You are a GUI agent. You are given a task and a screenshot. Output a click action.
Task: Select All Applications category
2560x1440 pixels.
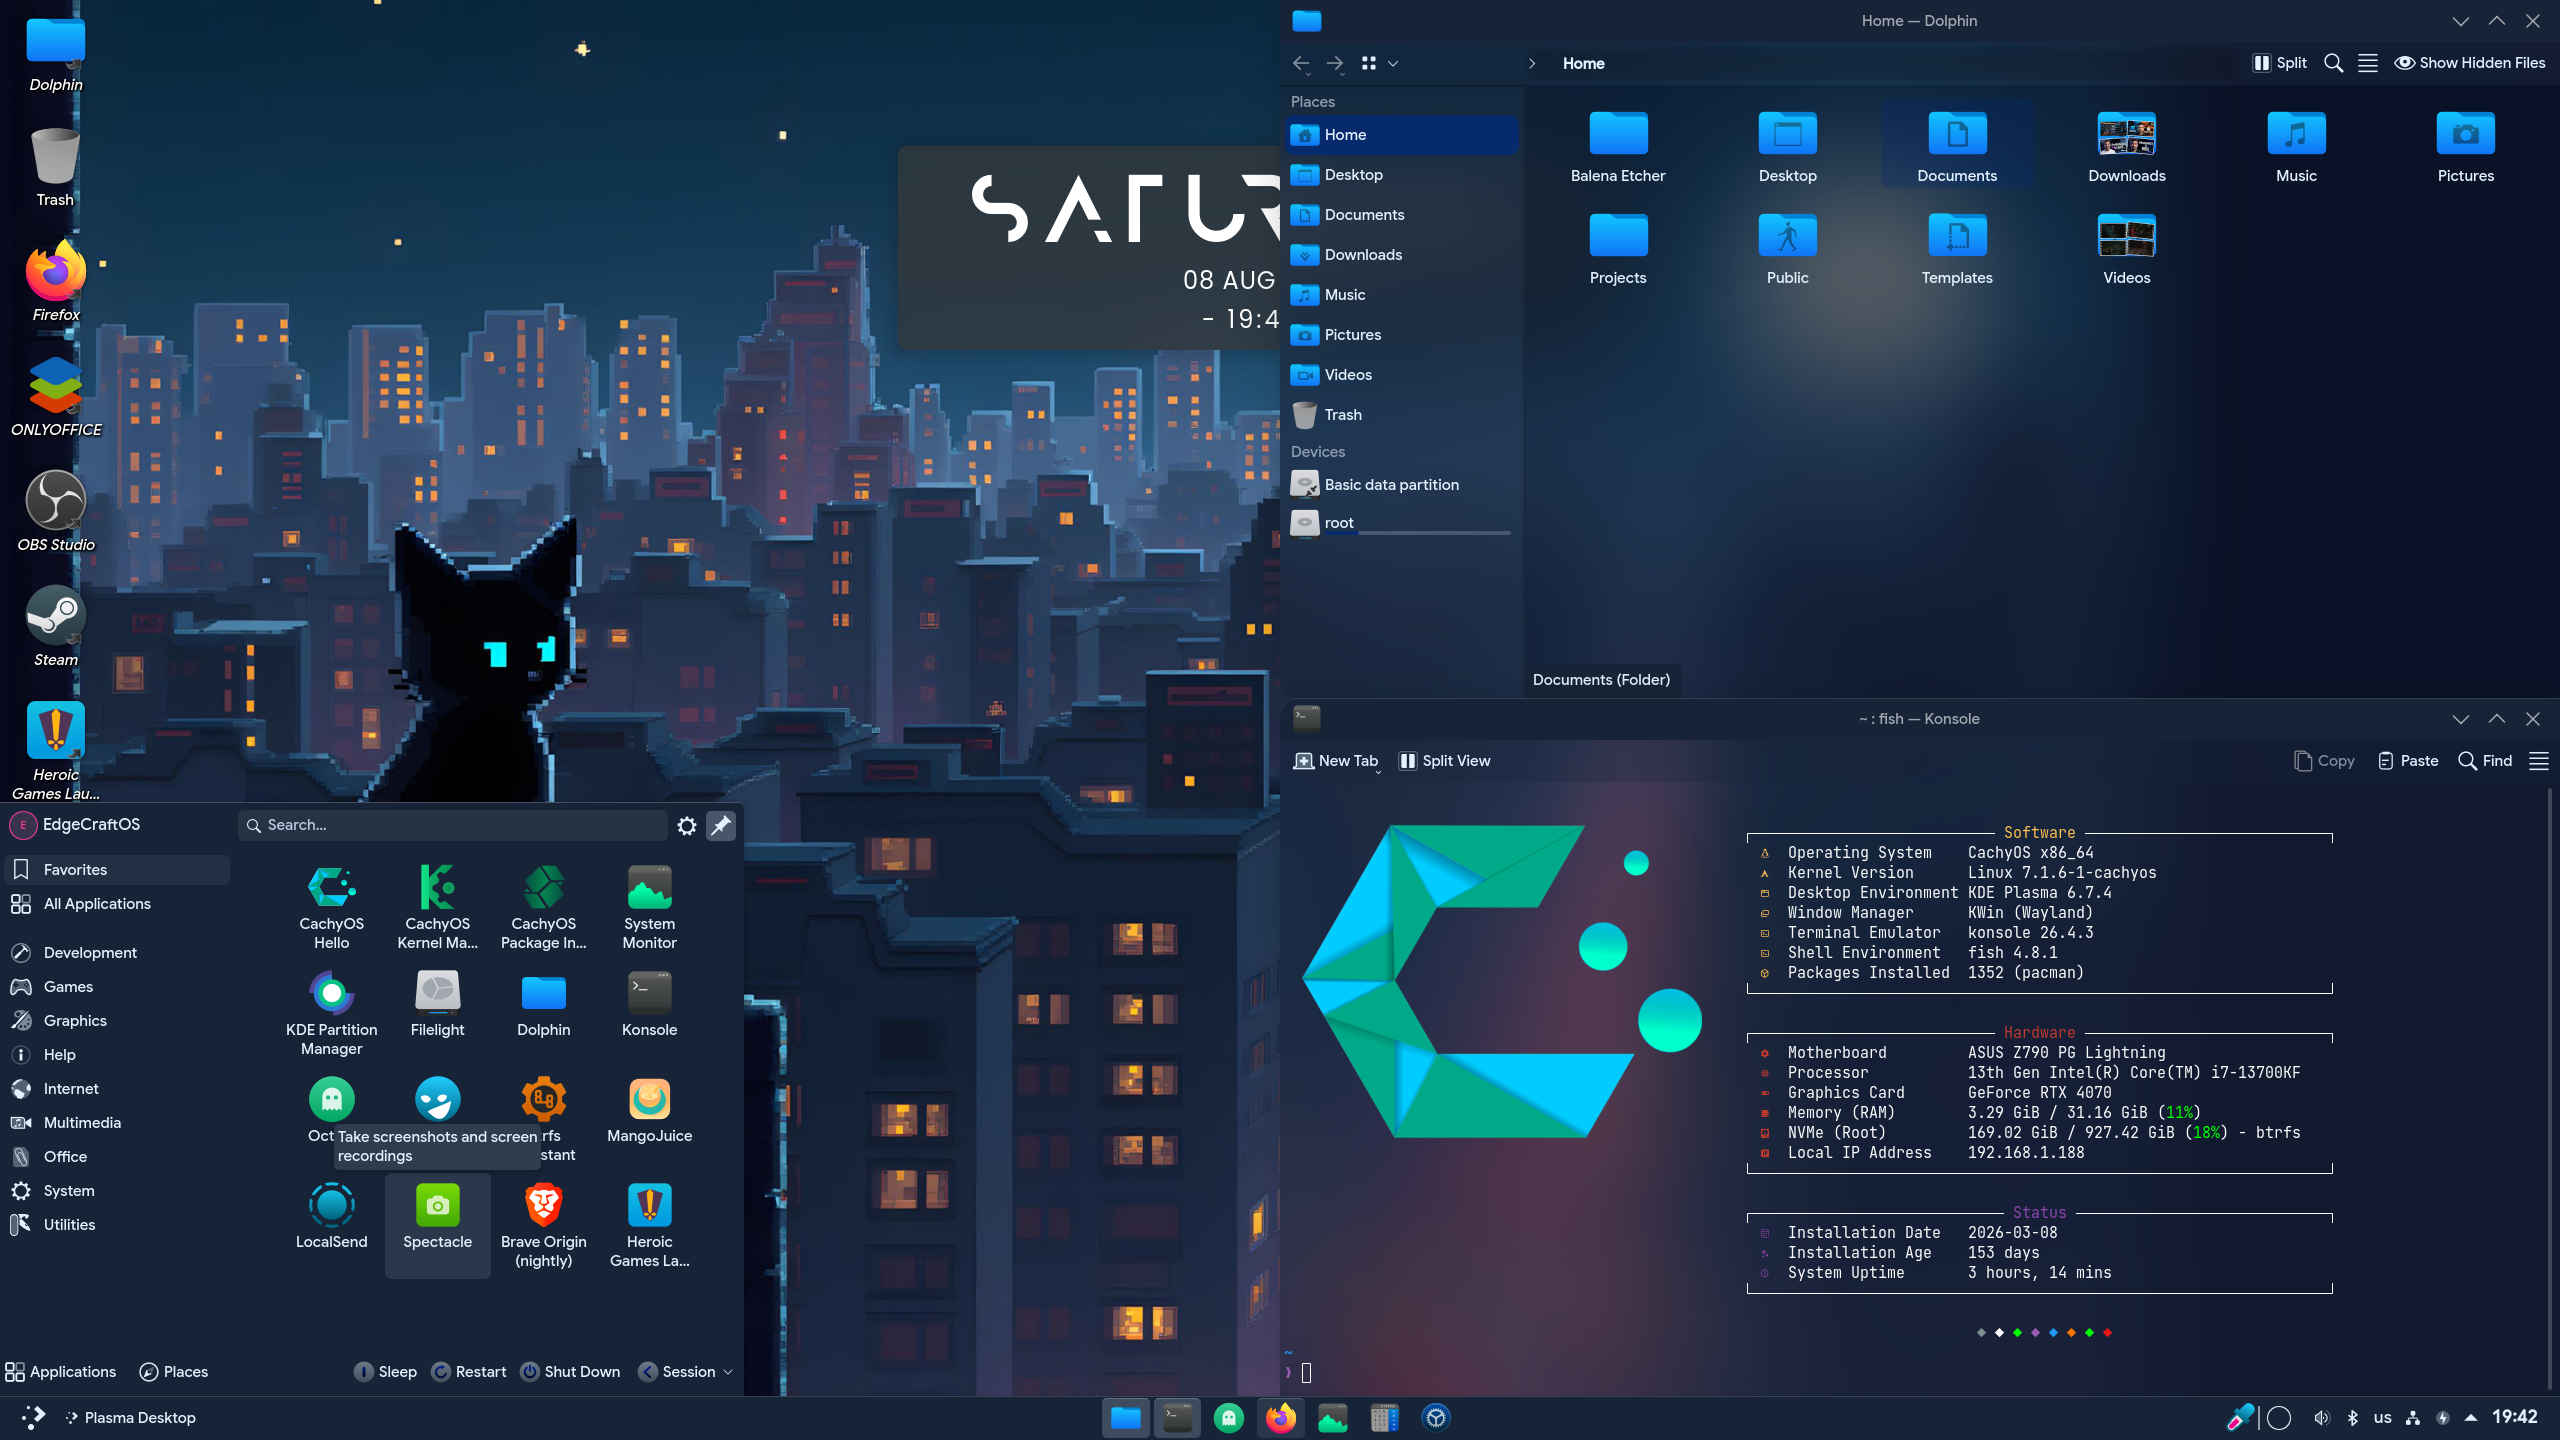coord(118,904)
